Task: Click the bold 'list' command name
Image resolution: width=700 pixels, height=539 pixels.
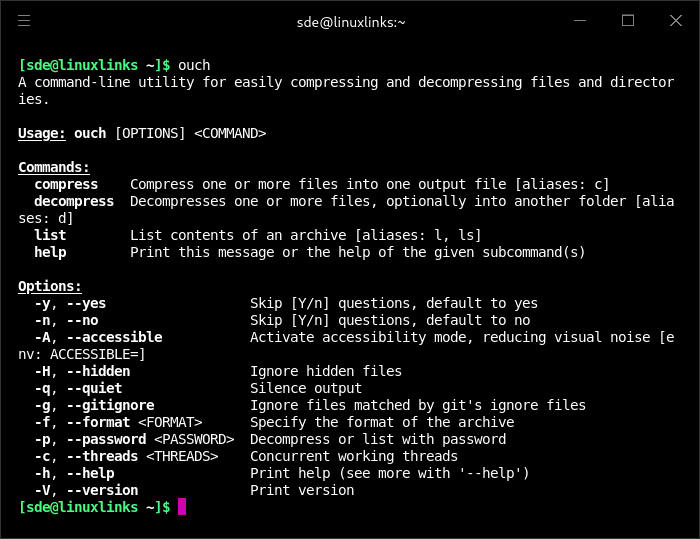Action: pos(50,235)
